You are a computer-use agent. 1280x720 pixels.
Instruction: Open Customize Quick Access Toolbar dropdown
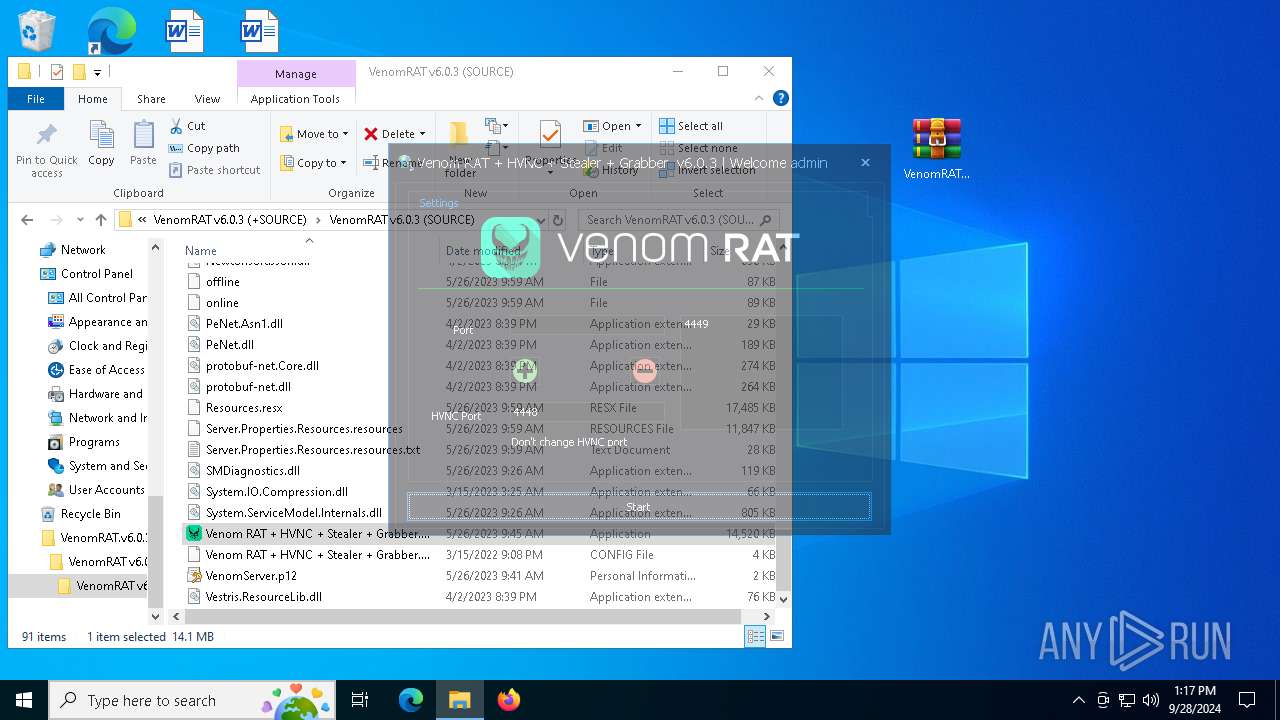click(x=97, y=72)
